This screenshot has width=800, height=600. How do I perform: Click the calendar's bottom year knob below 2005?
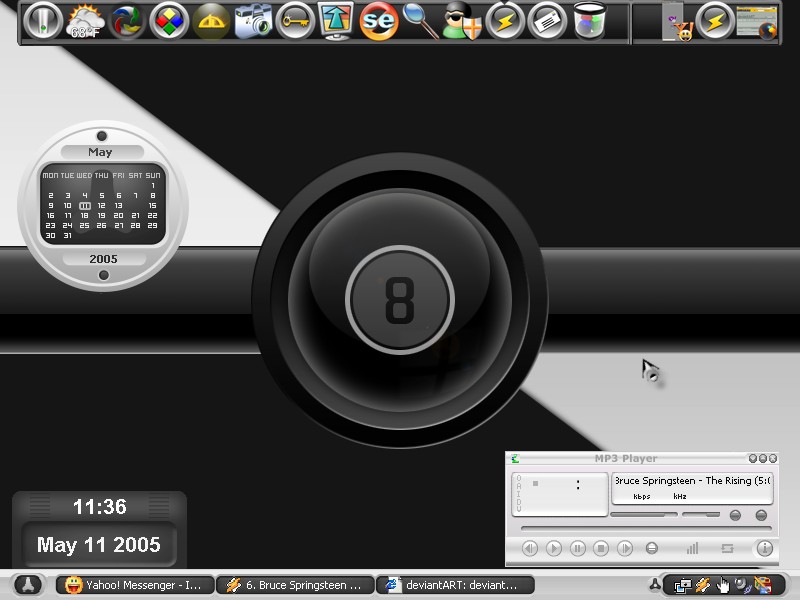click(x=104, y=275)
